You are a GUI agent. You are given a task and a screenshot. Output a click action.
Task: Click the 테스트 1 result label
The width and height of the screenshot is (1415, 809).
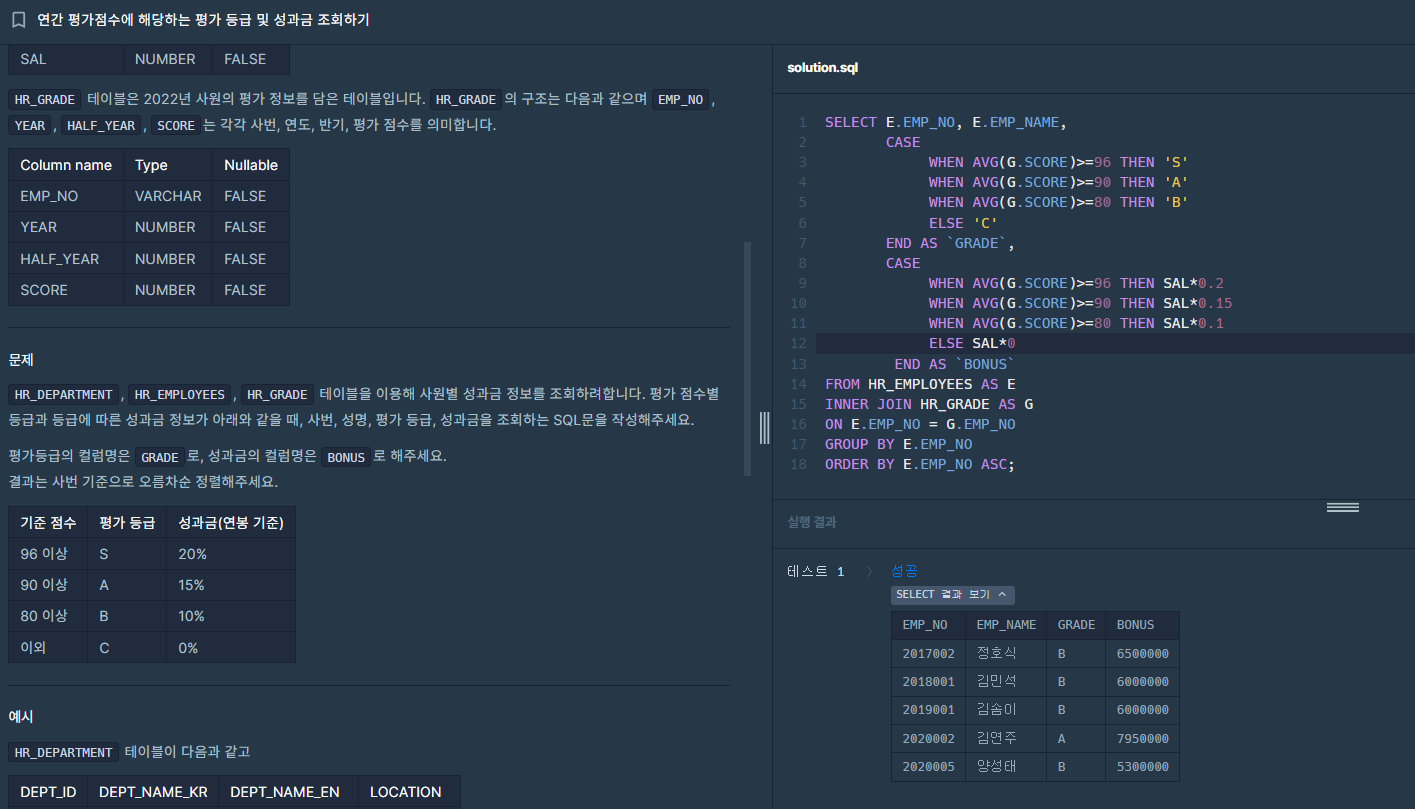(x=816, y=571)
